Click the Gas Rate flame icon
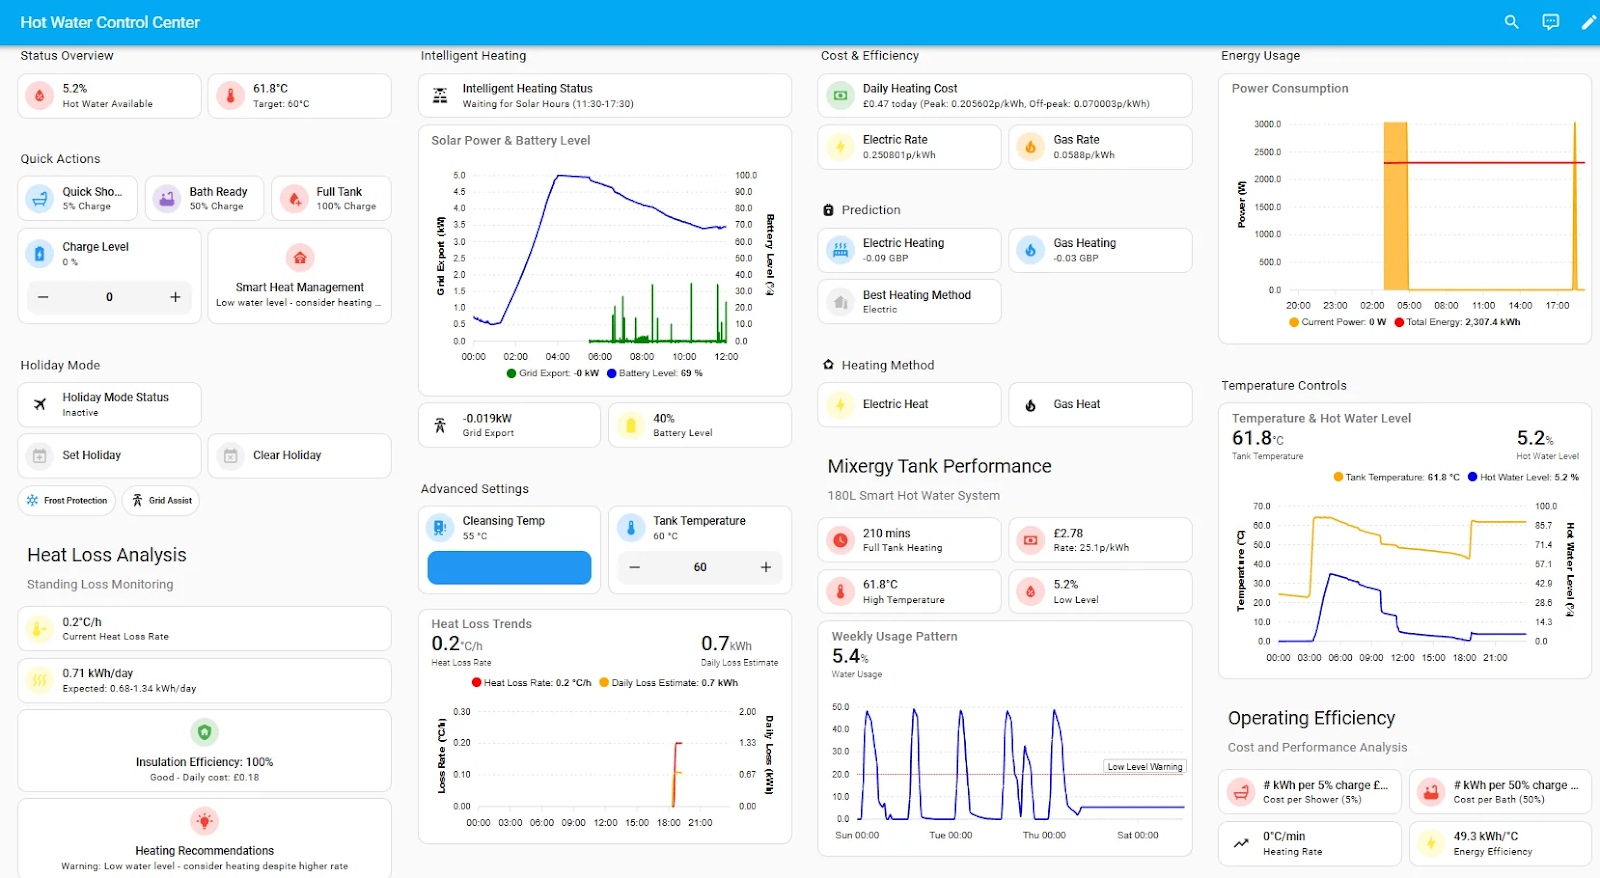This screenshot has height=878, width=1600. click(1030, 147)
